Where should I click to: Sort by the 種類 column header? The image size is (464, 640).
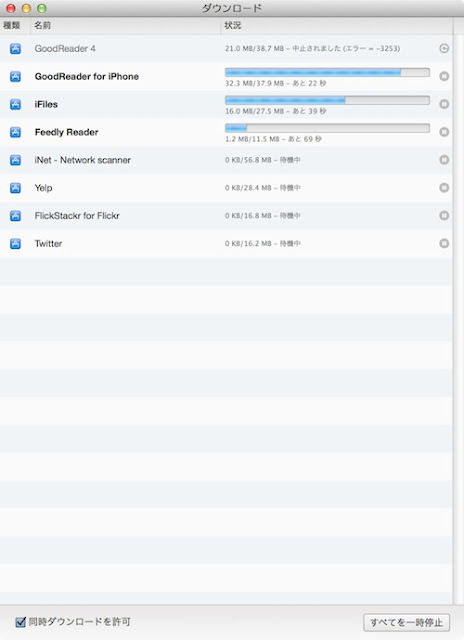click(x=15, y=25)
